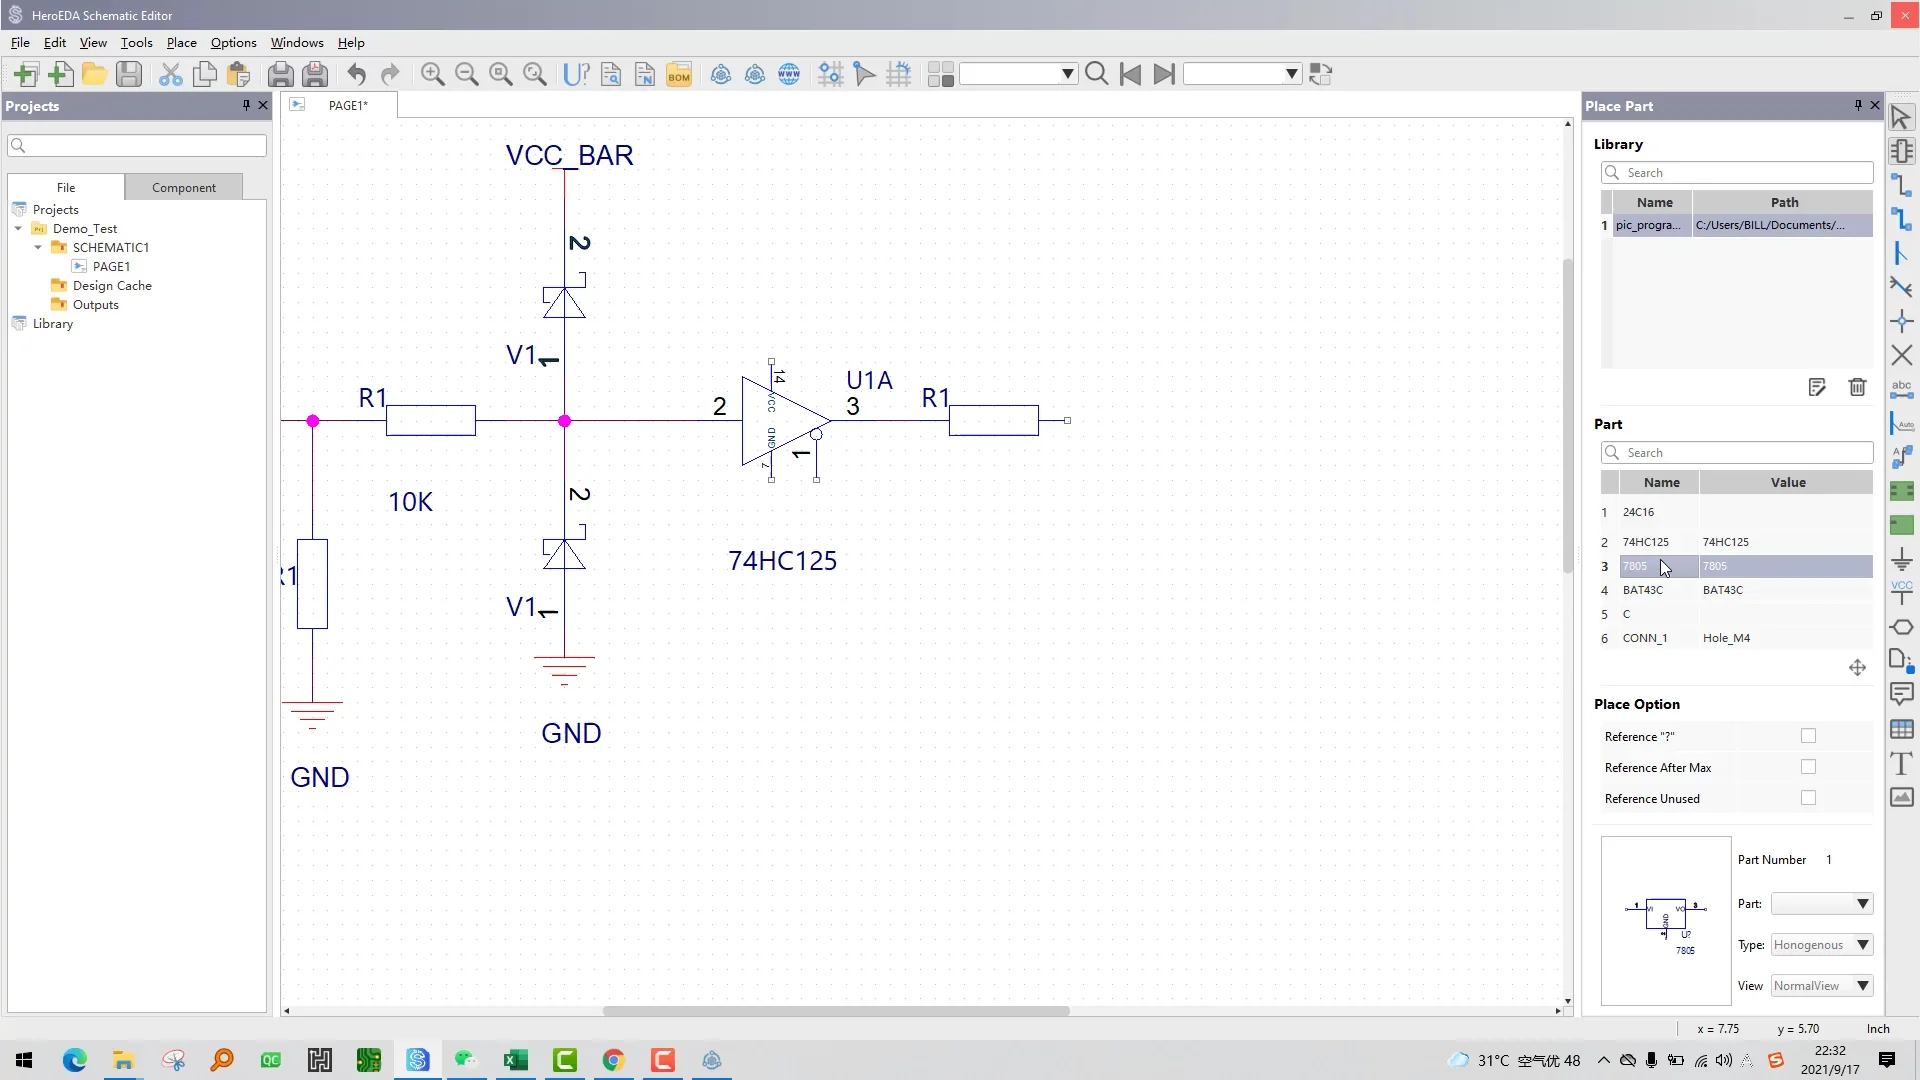Image resolution: width=1920 pixels, height=1080 pixels.
Task: Open PAGE1 in the project tree
Action: tap(111, 267)
